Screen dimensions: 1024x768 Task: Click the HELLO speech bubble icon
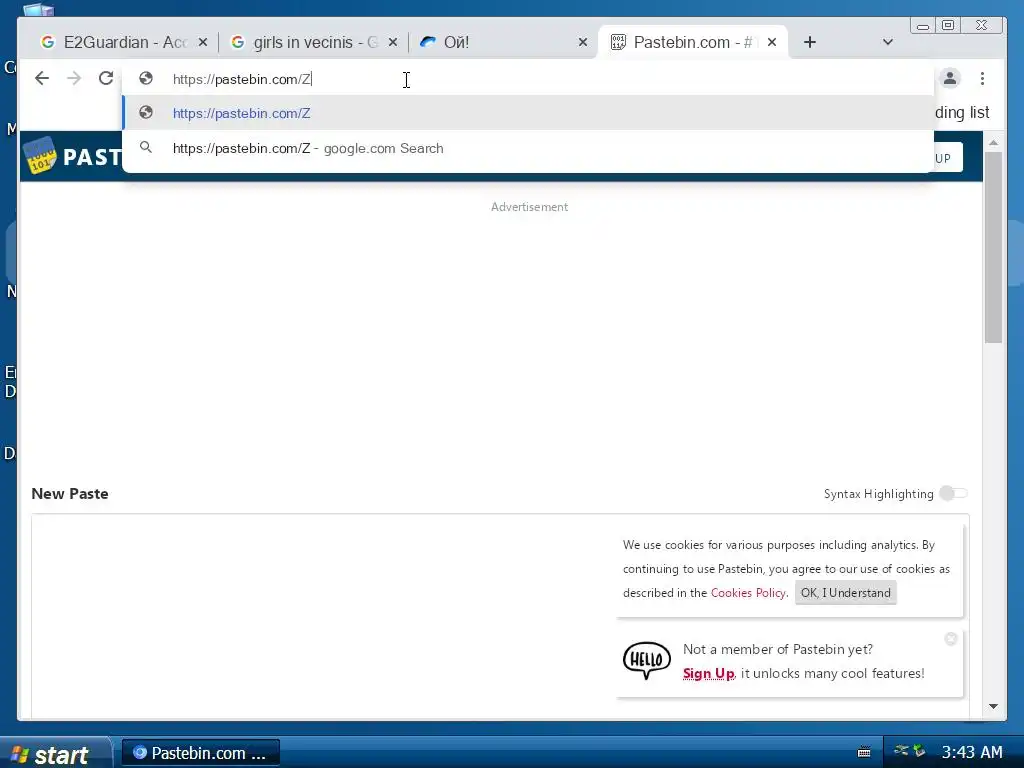(647, 660)
